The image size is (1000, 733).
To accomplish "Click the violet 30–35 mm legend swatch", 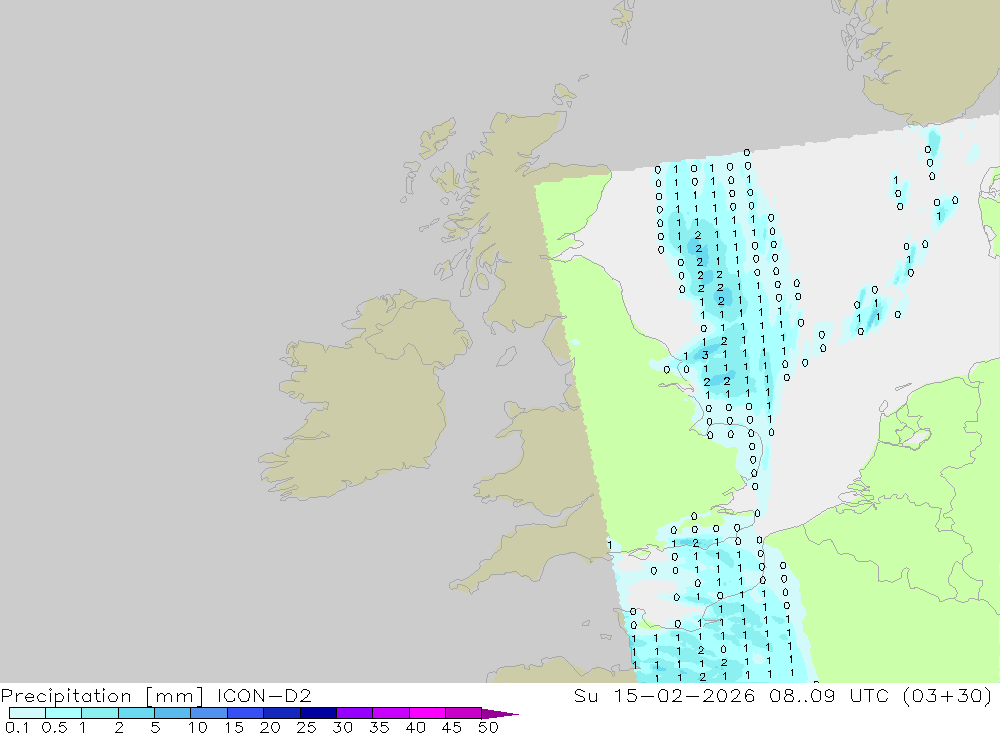I will click(354, 713).
